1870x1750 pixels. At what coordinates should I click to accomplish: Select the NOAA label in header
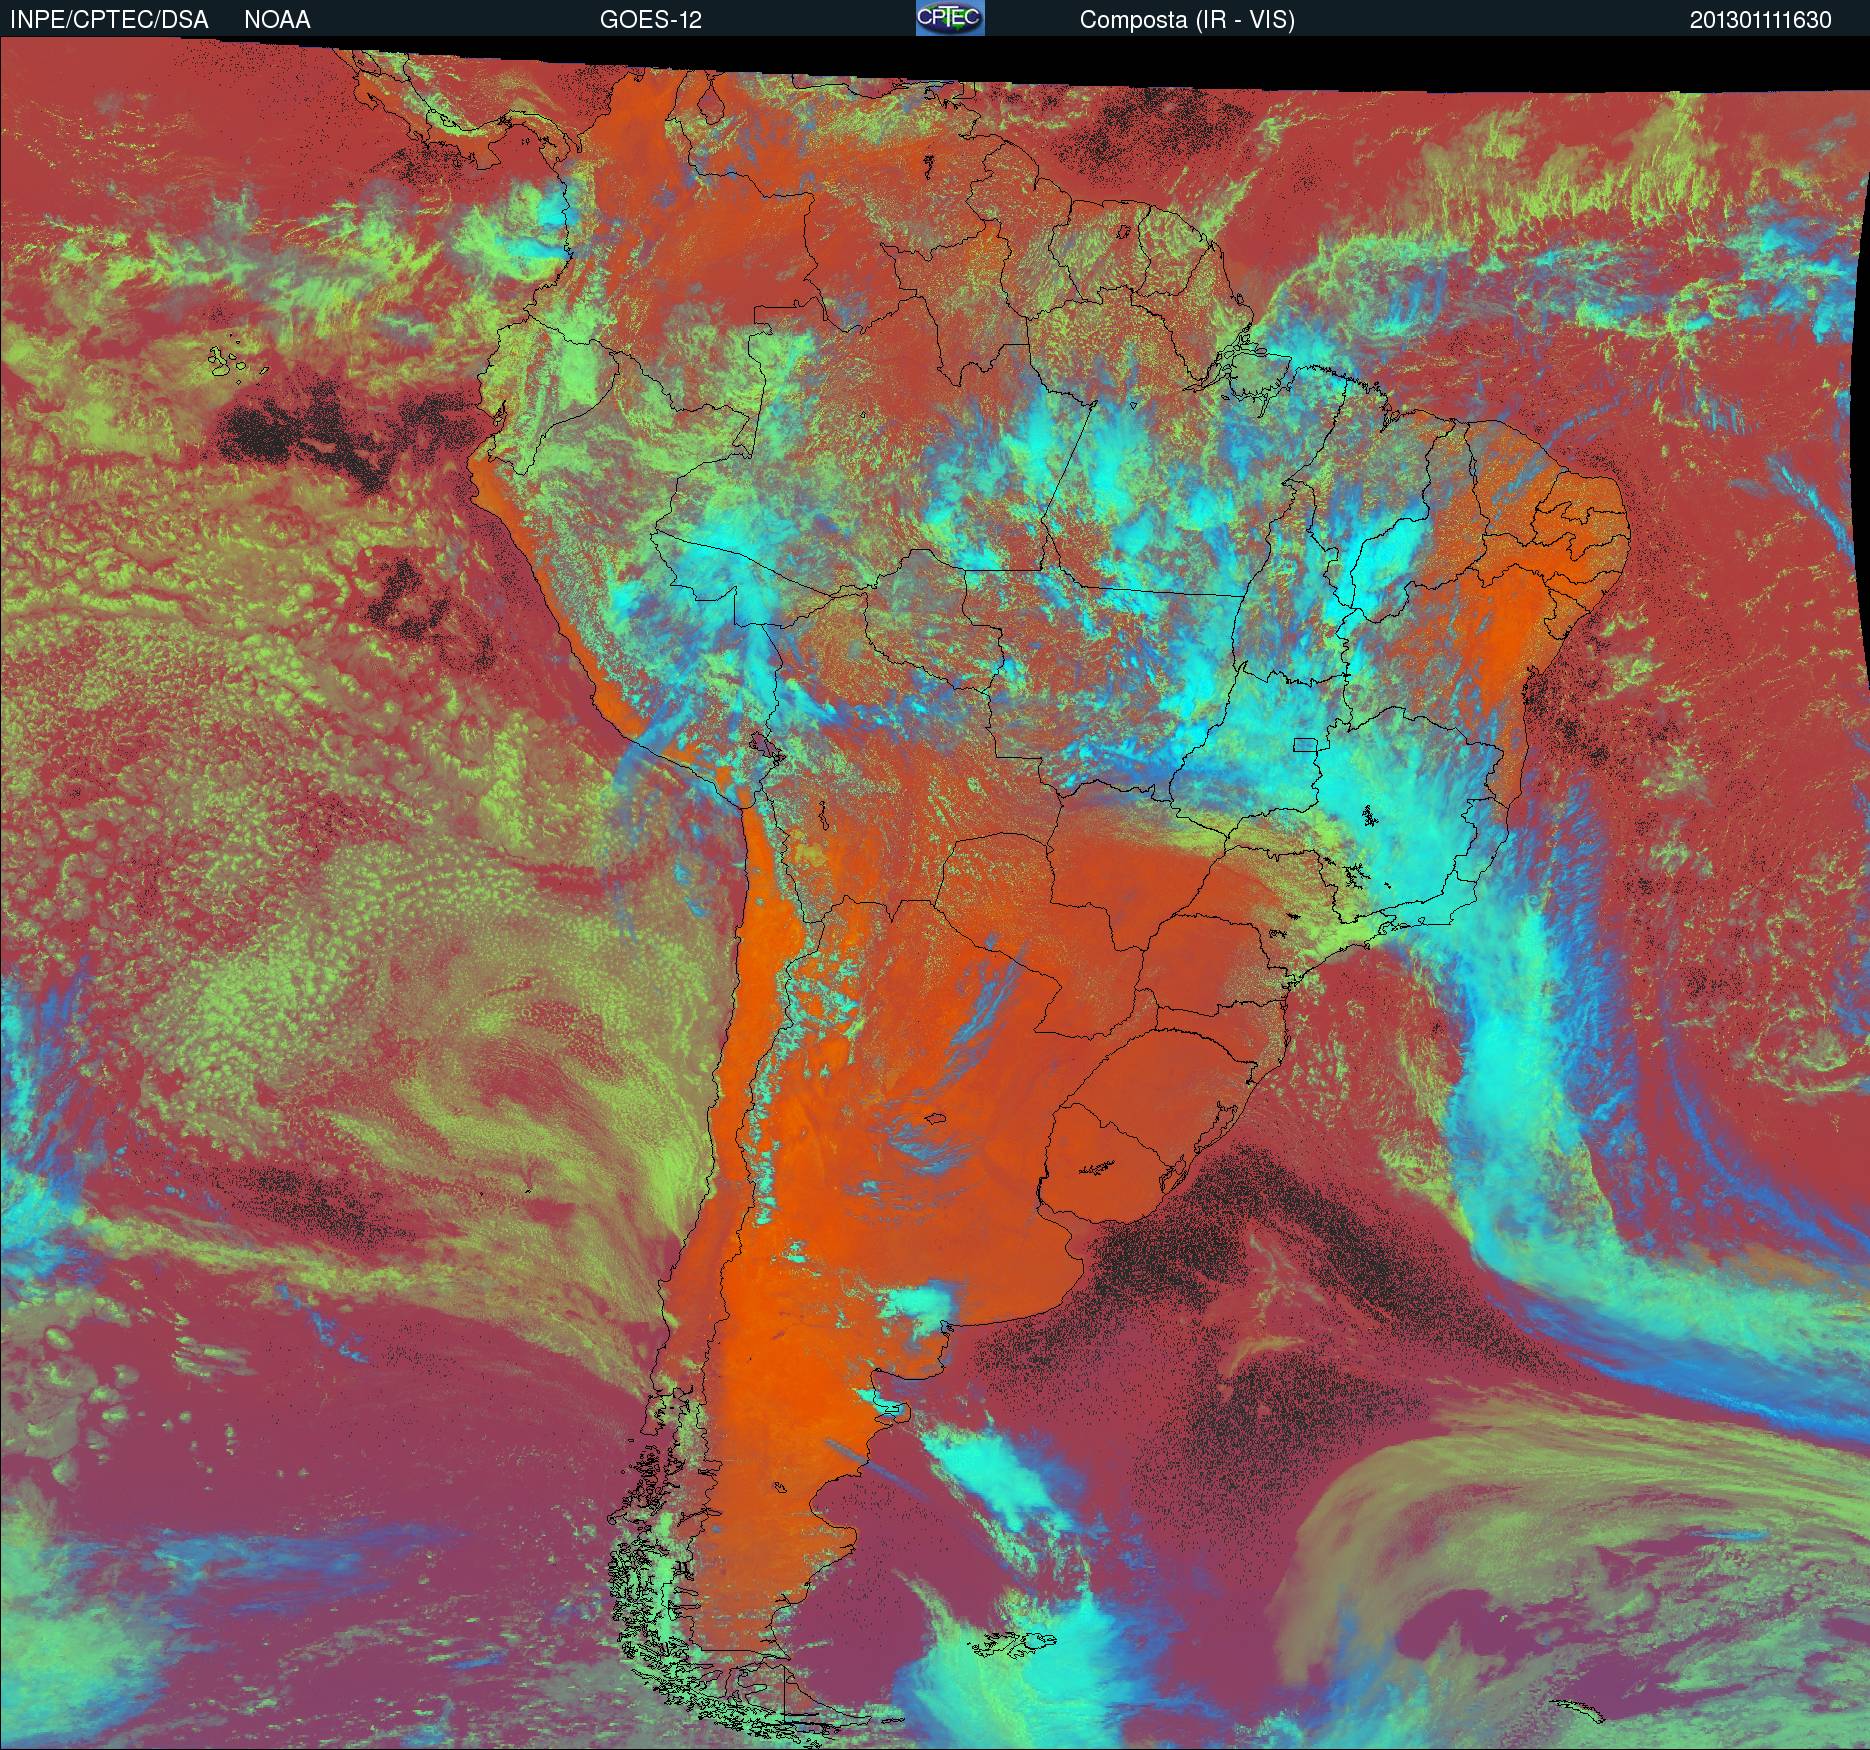coord(277,20)
